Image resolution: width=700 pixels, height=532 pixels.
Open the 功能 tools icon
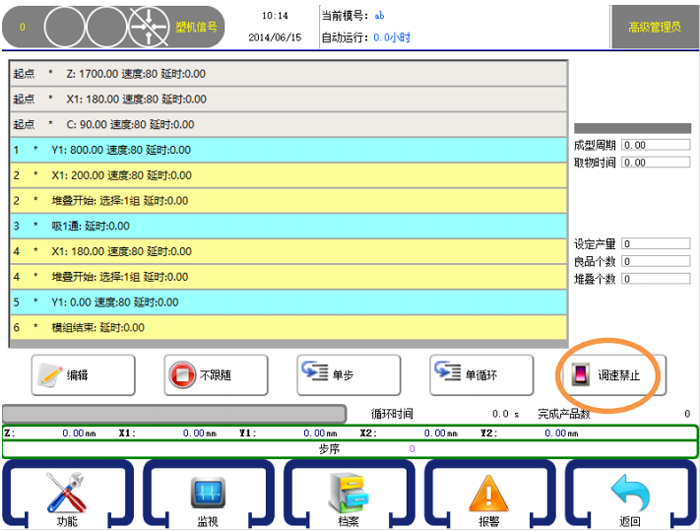point(68,495)
